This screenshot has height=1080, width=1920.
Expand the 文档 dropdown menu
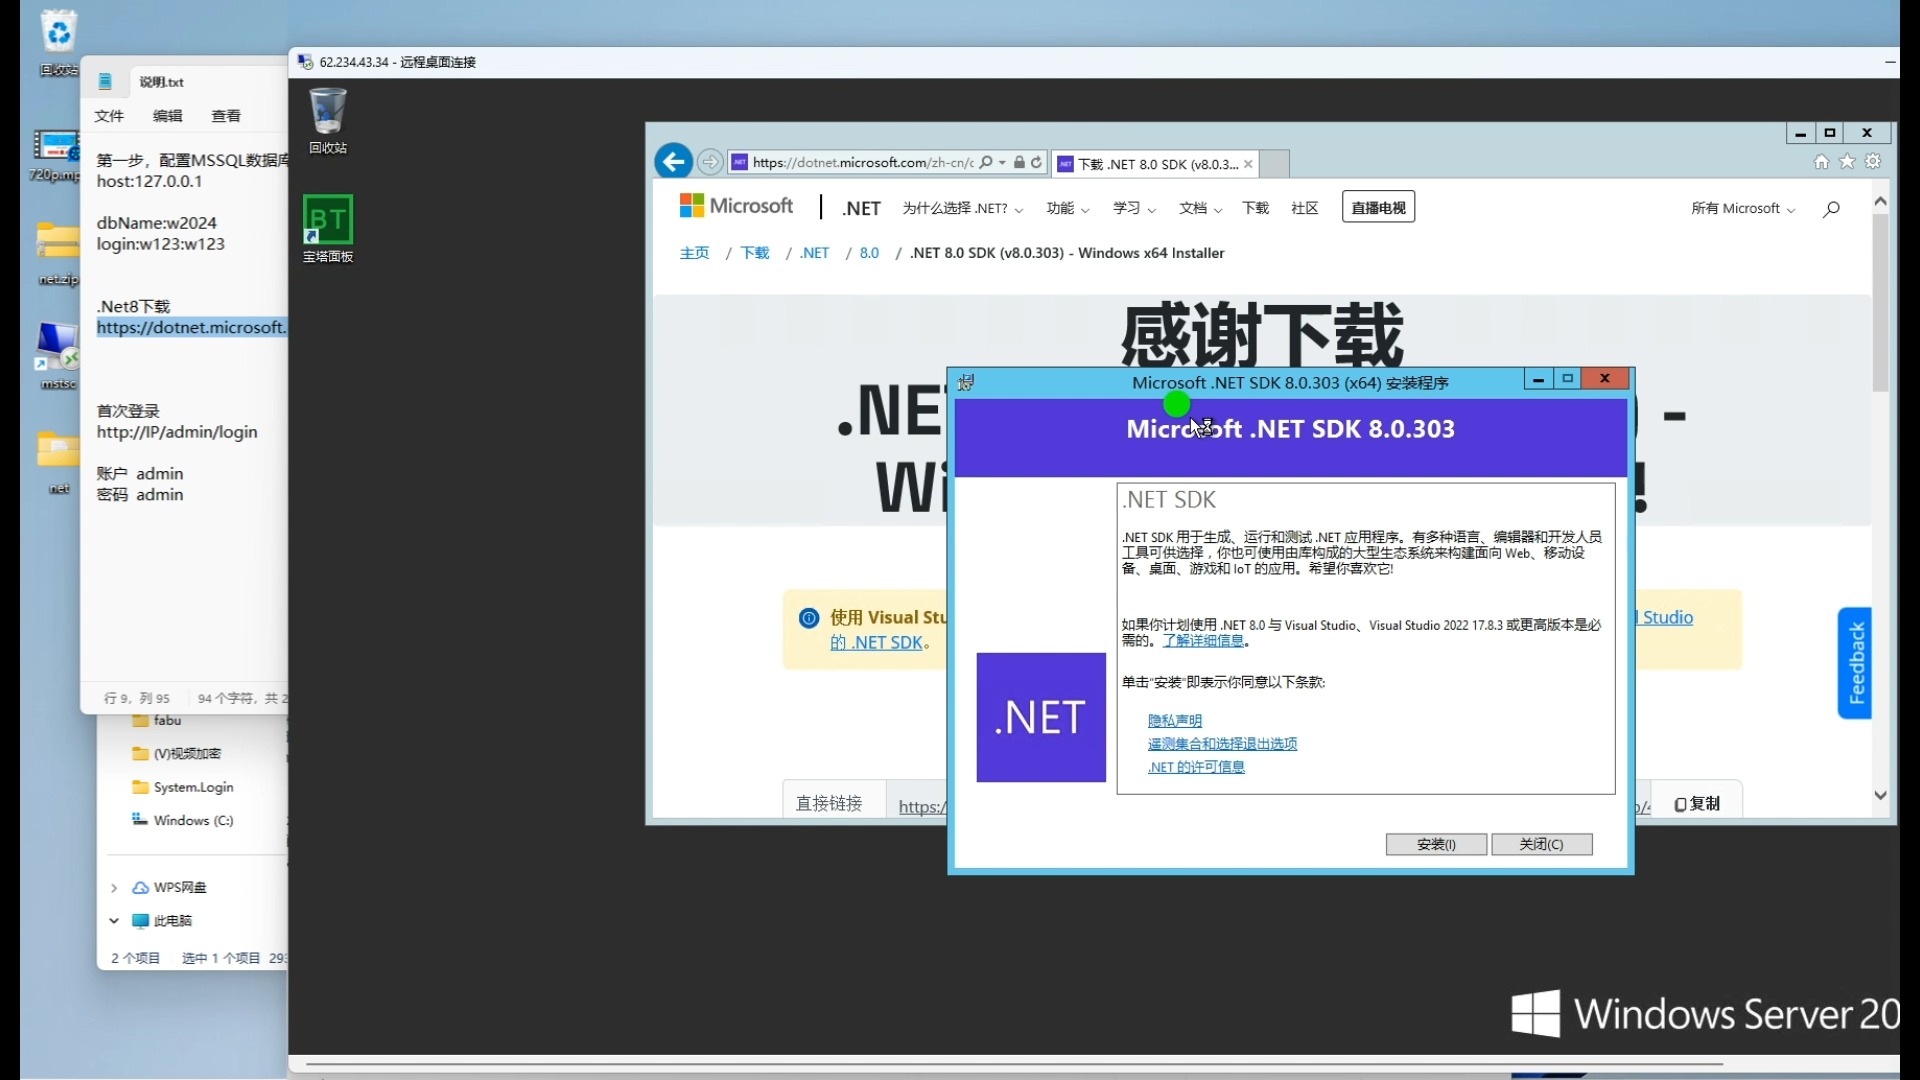[x=1200, y=208]
